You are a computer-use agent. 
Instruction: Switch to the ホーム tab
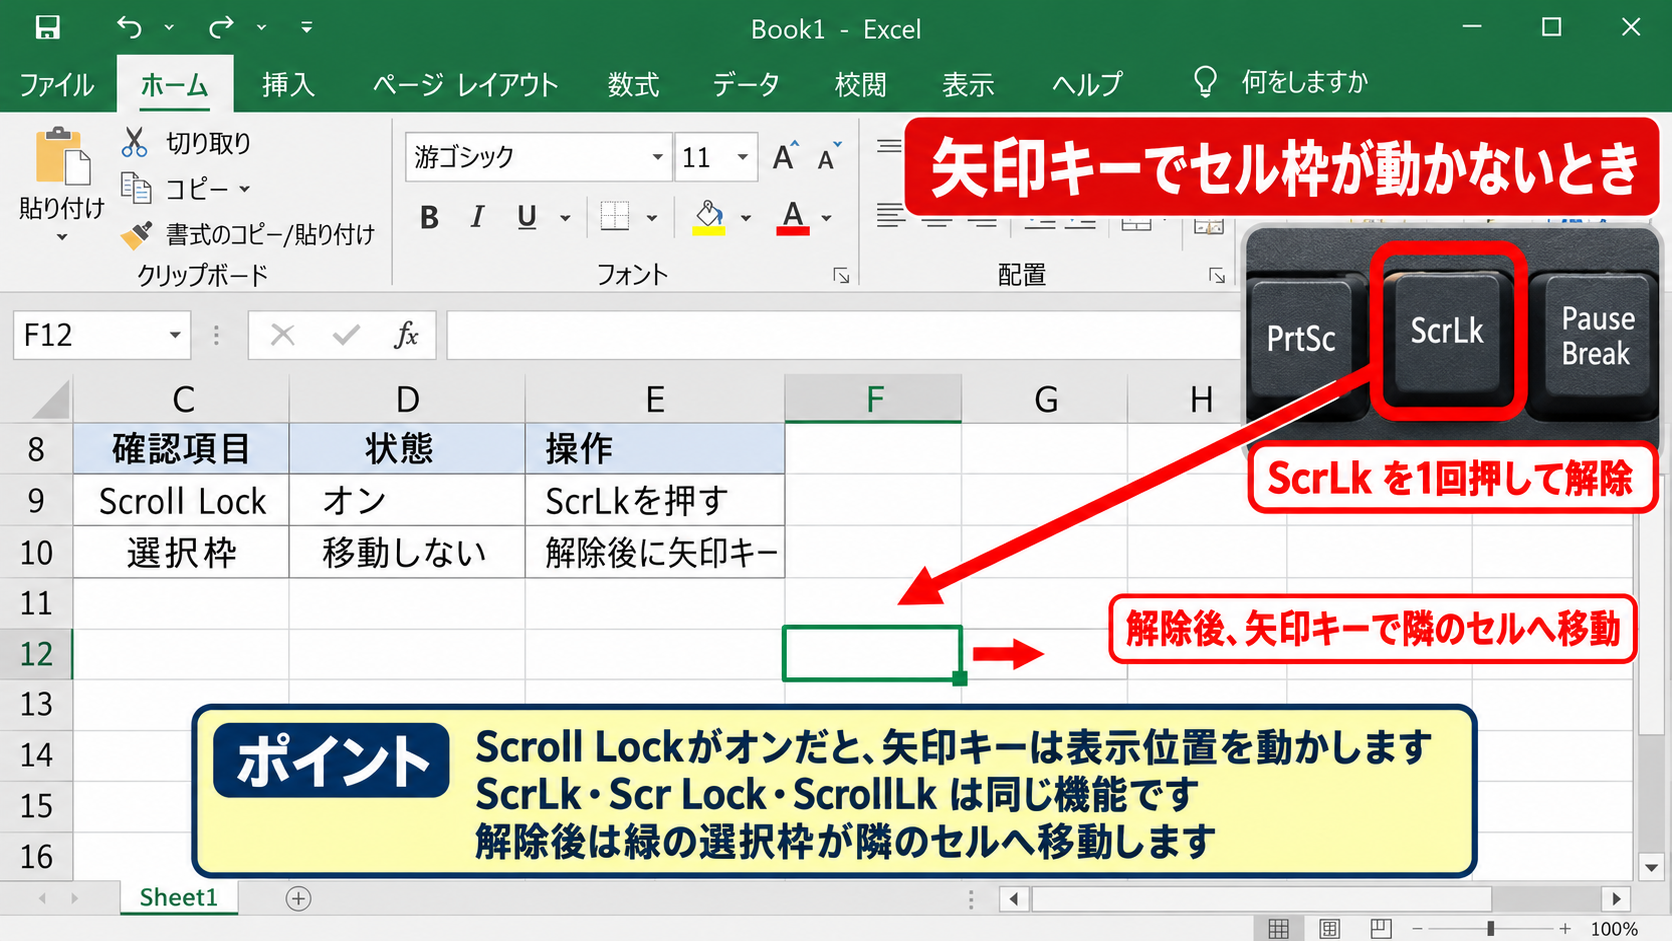coord(174,84)
